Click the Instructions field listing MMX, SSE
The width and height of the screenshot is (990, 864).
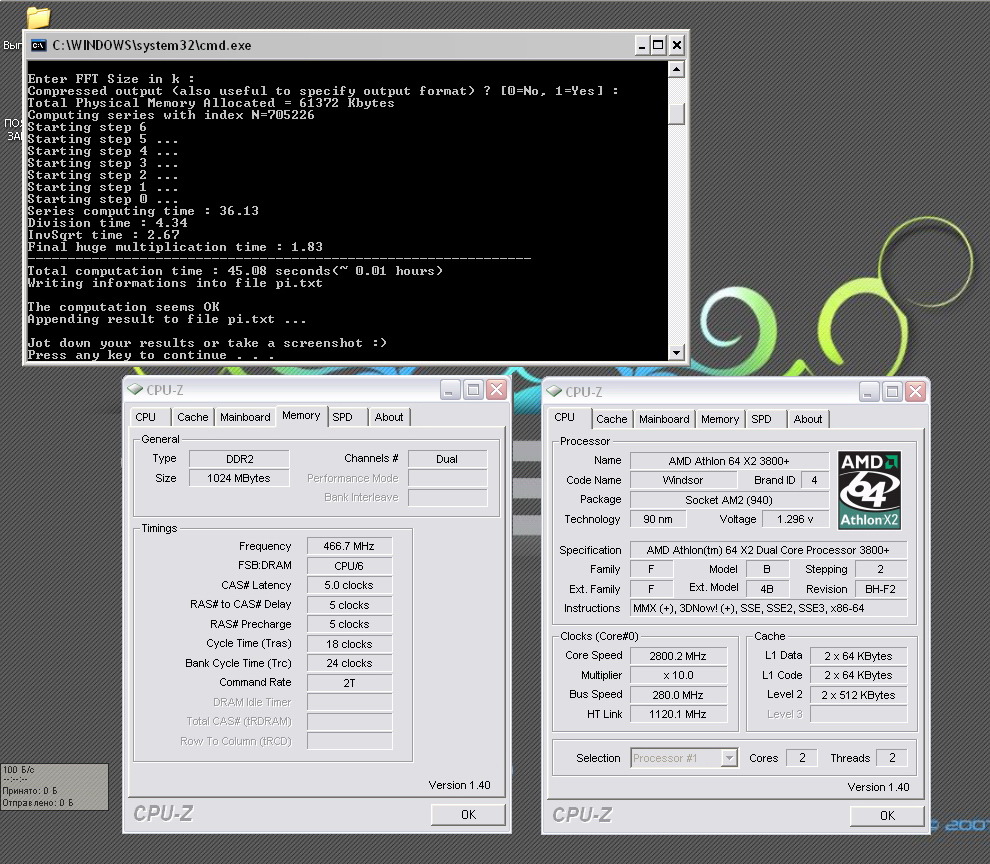pos(768,608)
